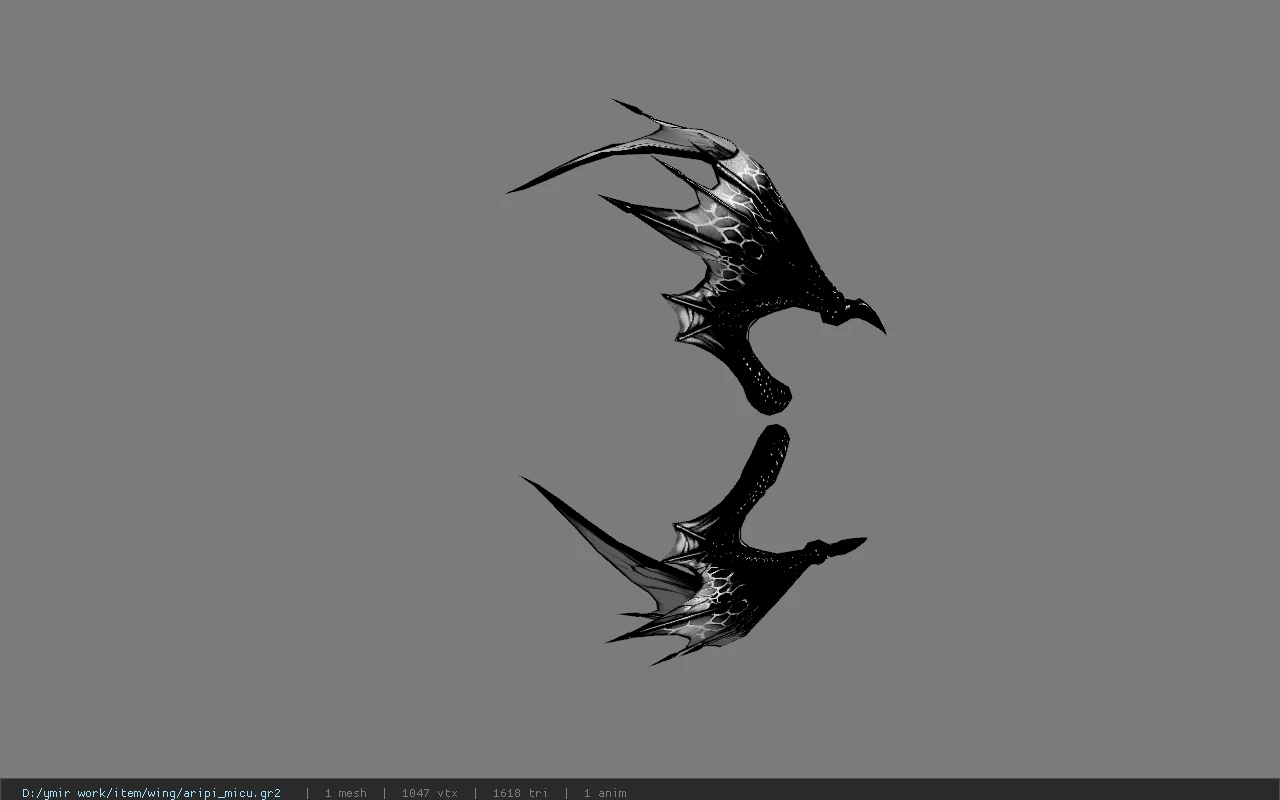This screenshot has width=1280, height=800.
Task: Click the '1 mesh' status entry
Action: (345, 793)
